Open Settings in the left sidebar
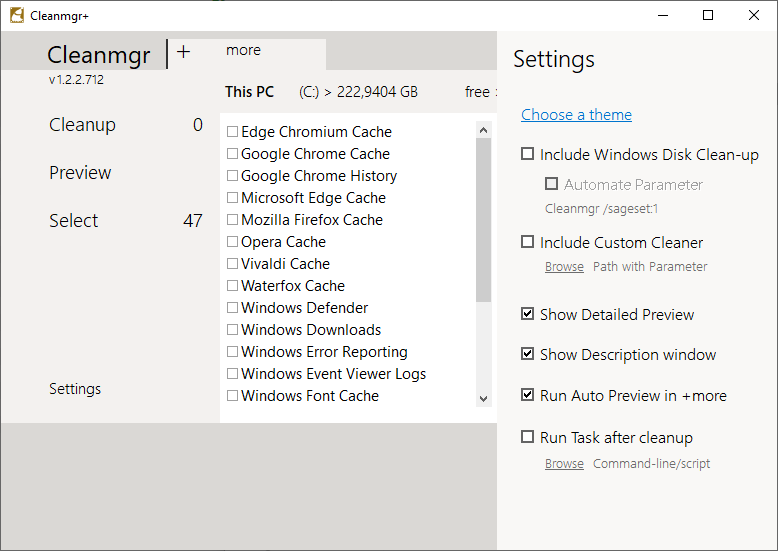The width and height of the screenshot is (778, 551). [75, 389]
